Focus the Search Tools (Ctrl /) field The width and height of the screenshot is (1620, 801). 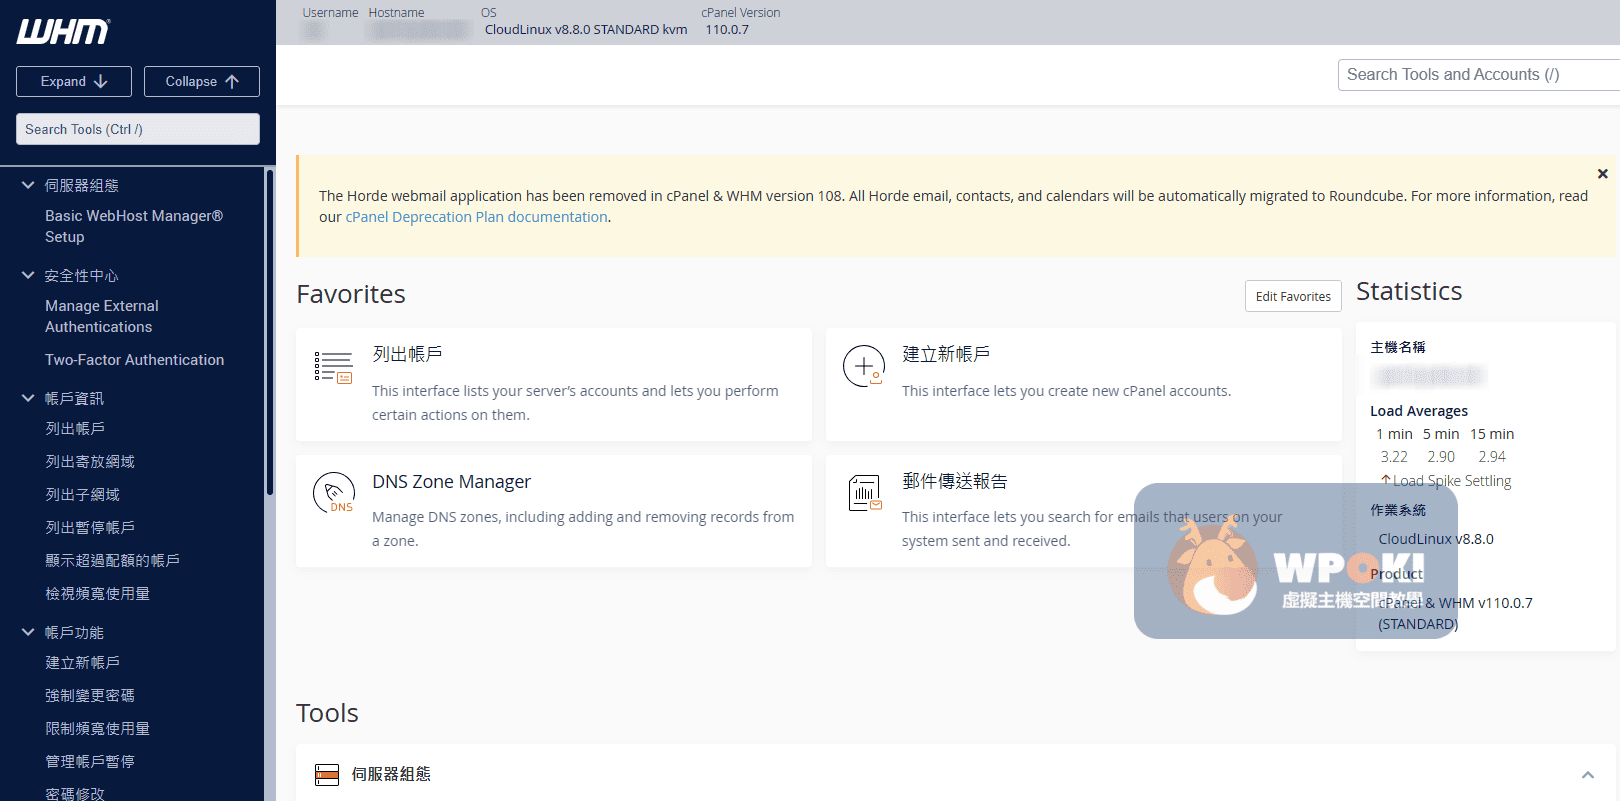138,129
